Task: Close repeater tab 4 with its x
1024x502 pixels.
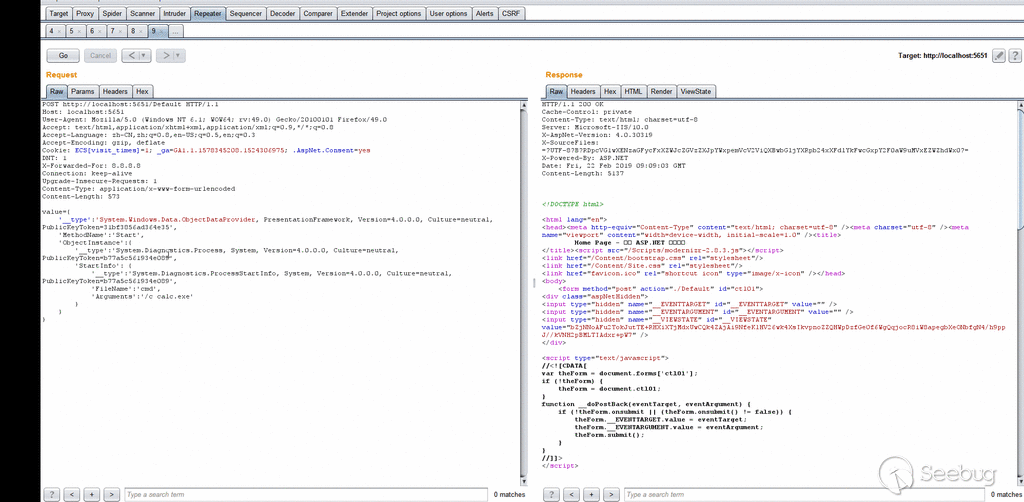Action: click(60, 31)
